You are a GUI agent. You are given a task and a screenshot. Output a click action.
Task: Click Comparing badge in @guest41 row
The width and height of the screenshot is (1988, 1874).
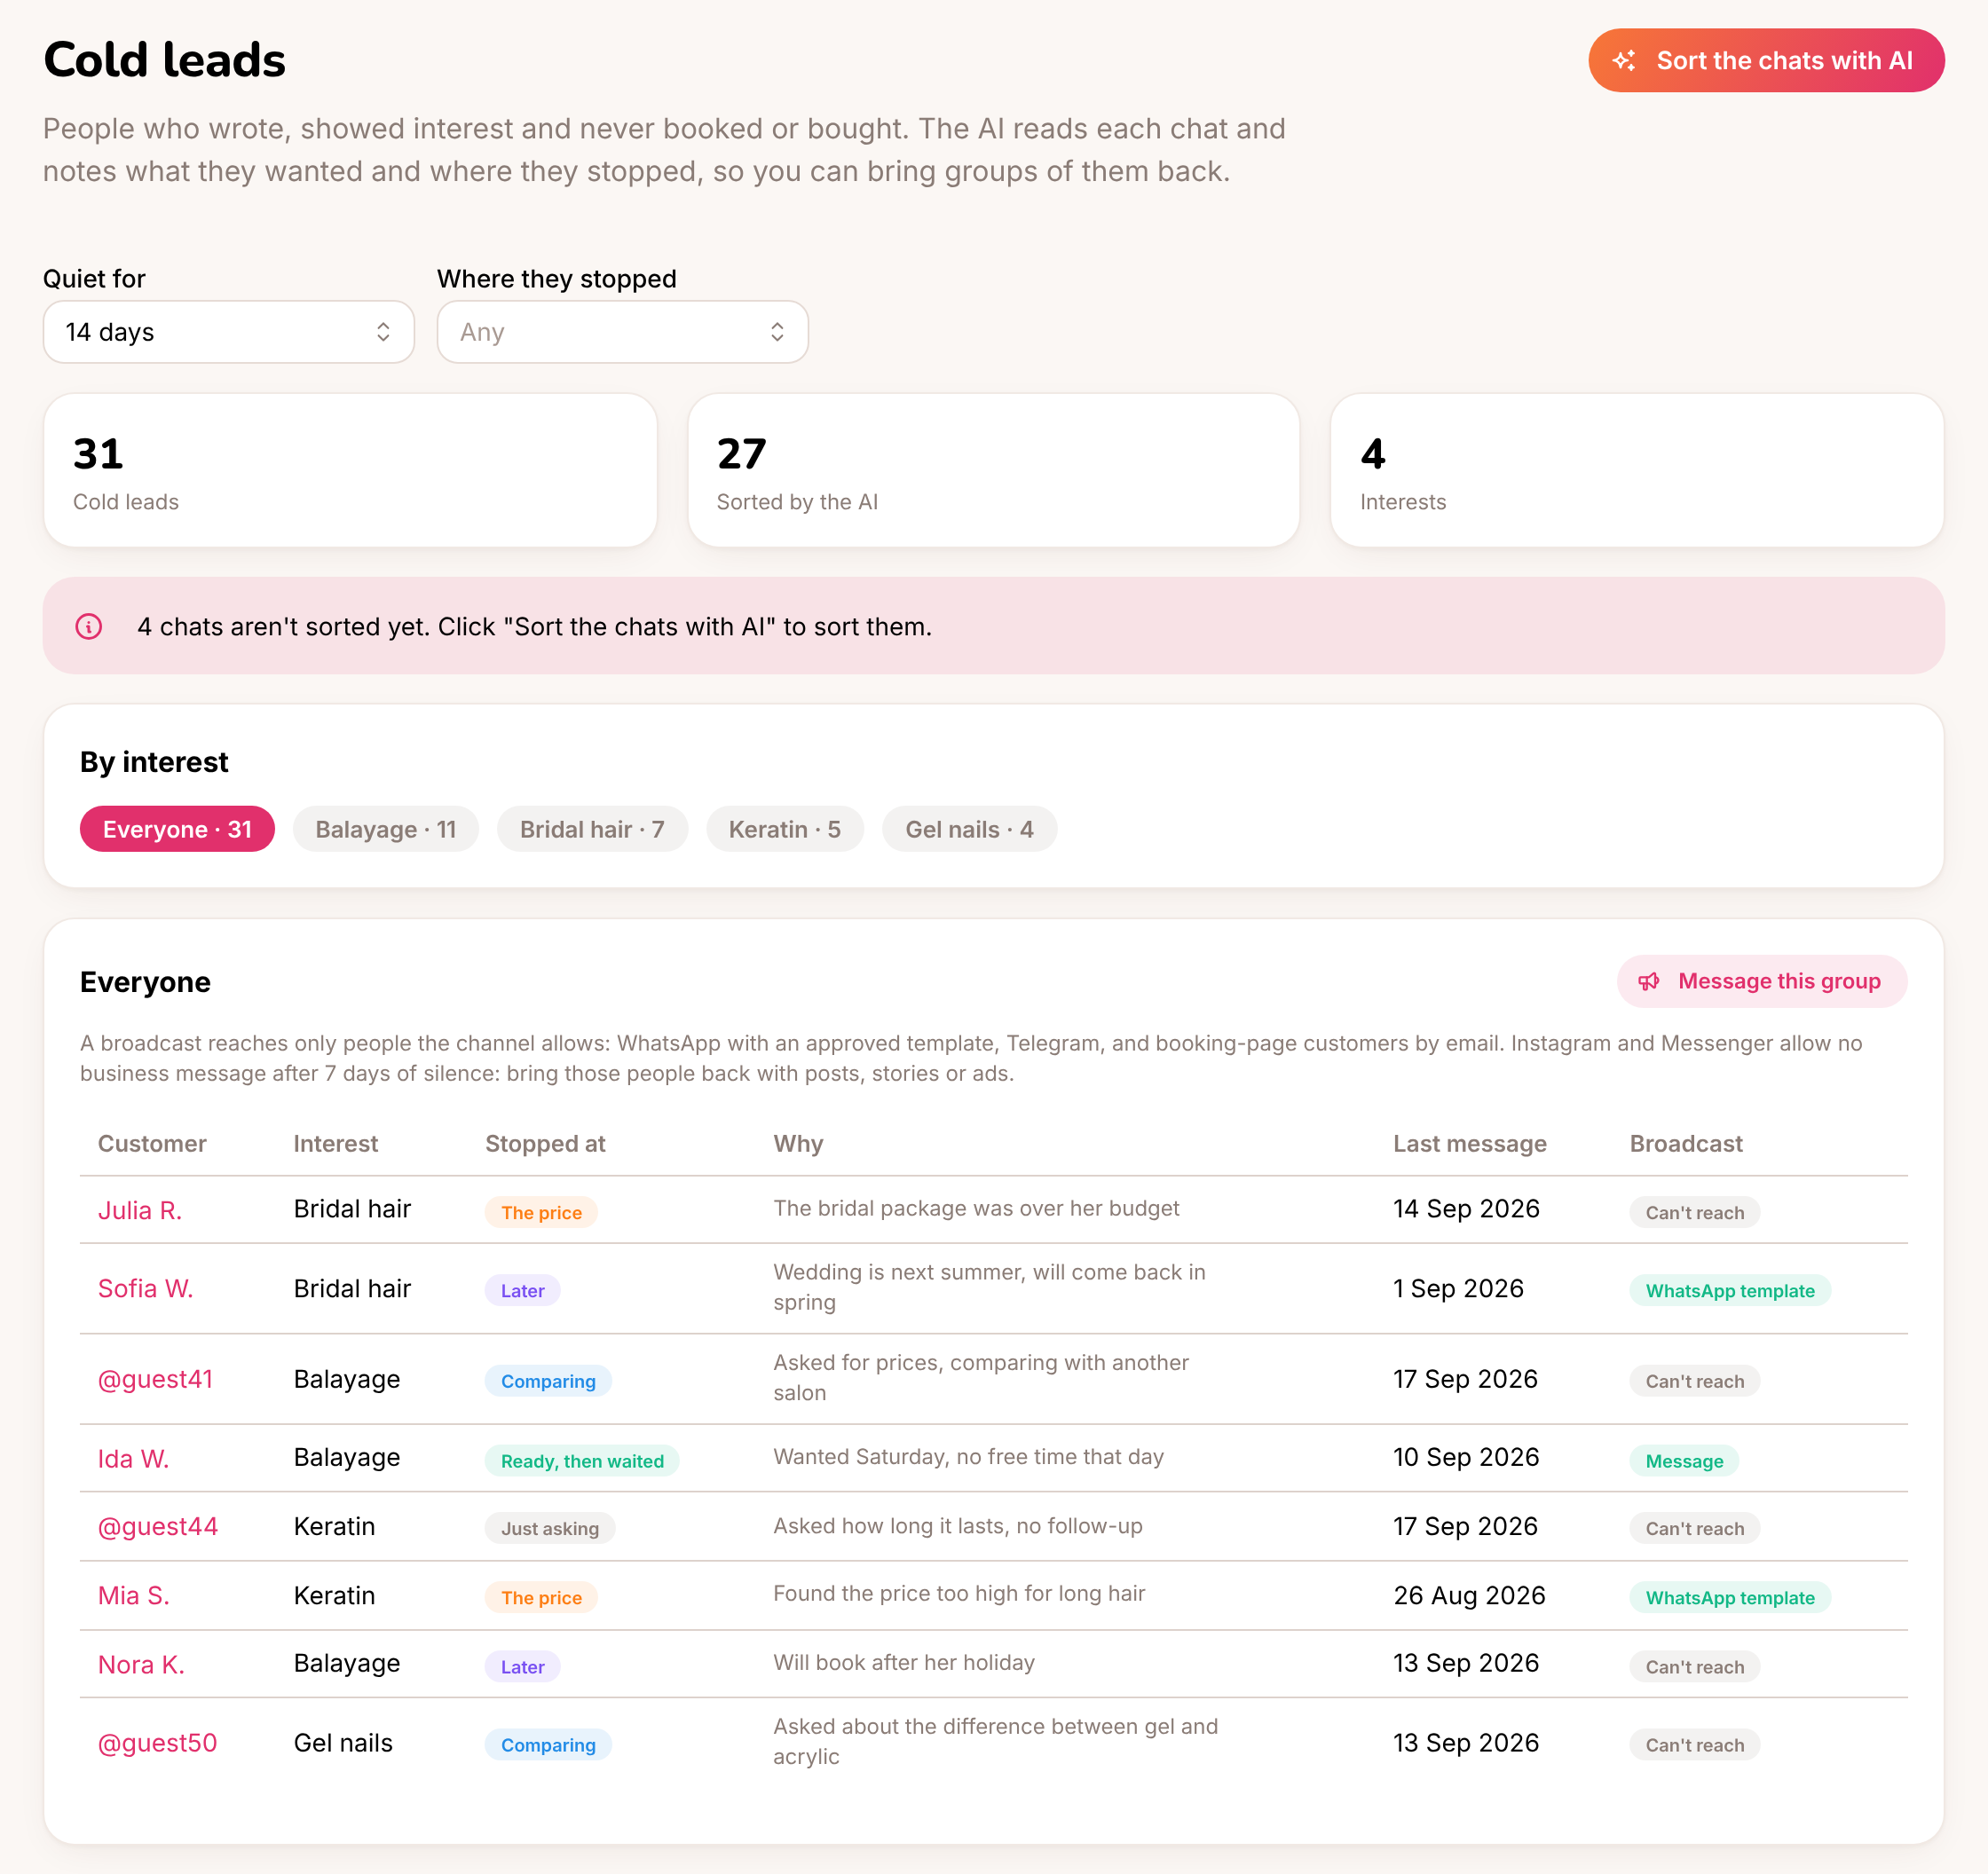click(549, 1381)
